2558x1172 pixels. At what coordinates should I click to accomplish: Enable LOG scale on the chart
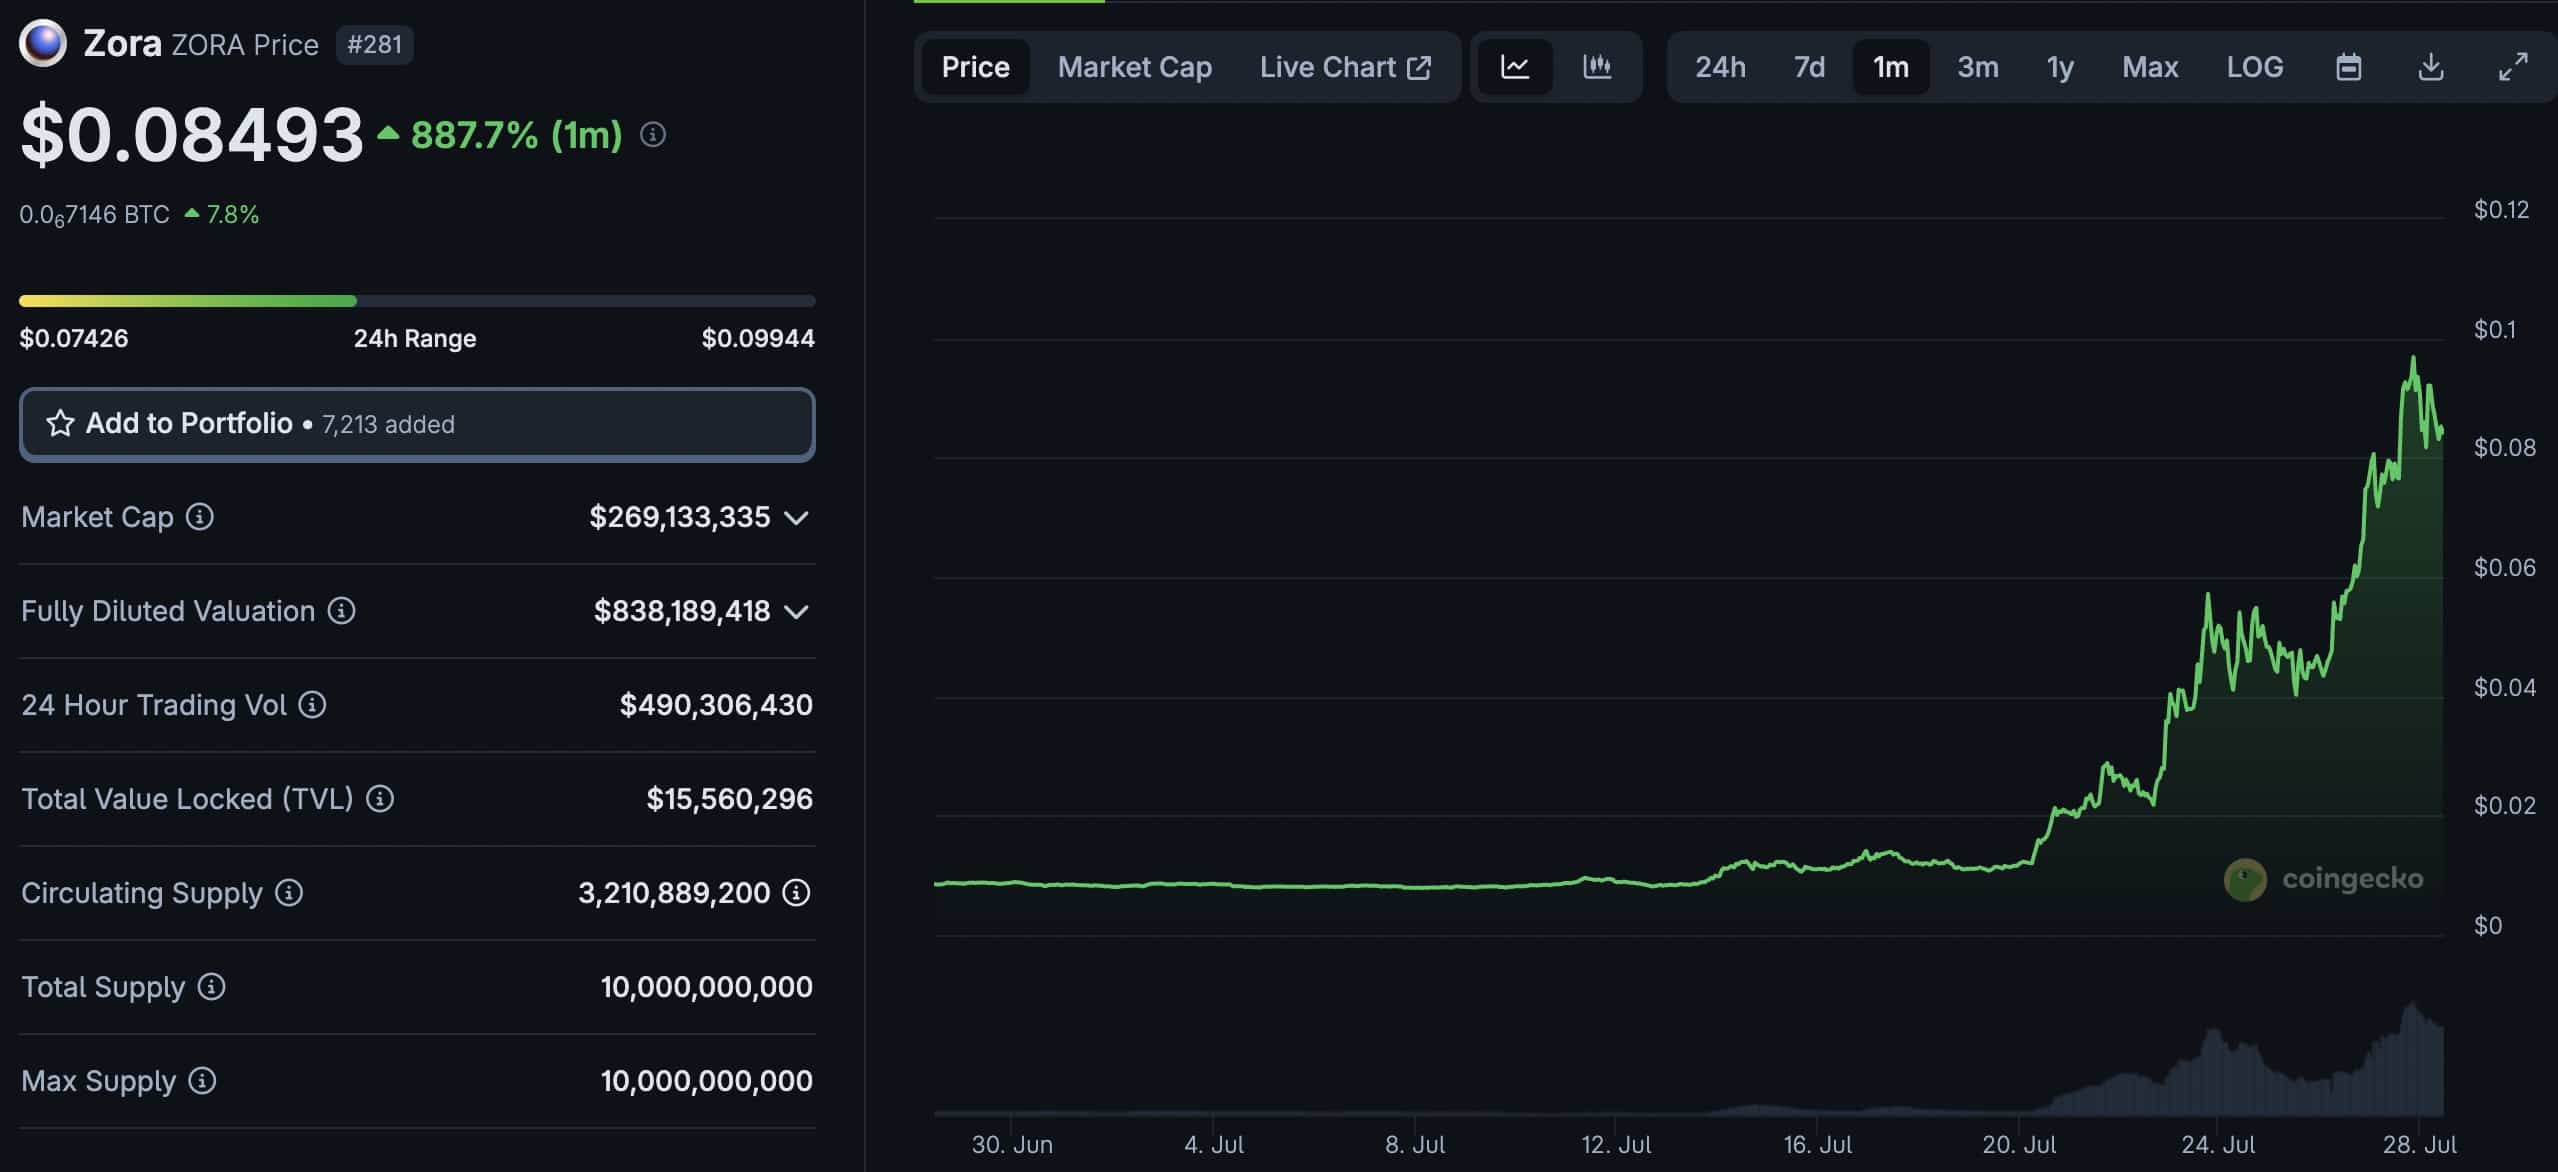pos(2255,66)
